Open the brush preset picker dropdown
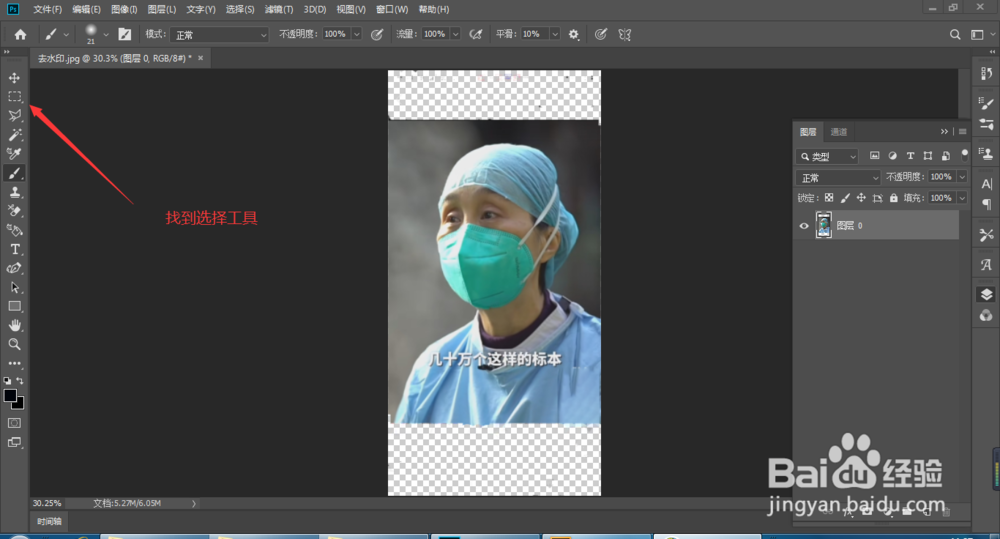 coord(106,34)
